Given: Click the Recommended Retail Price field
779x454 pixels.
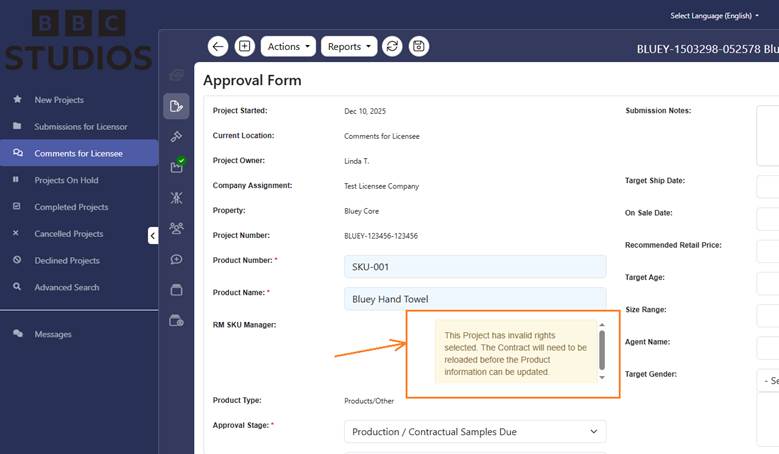Looking at the screenshot, I should 768,251.
